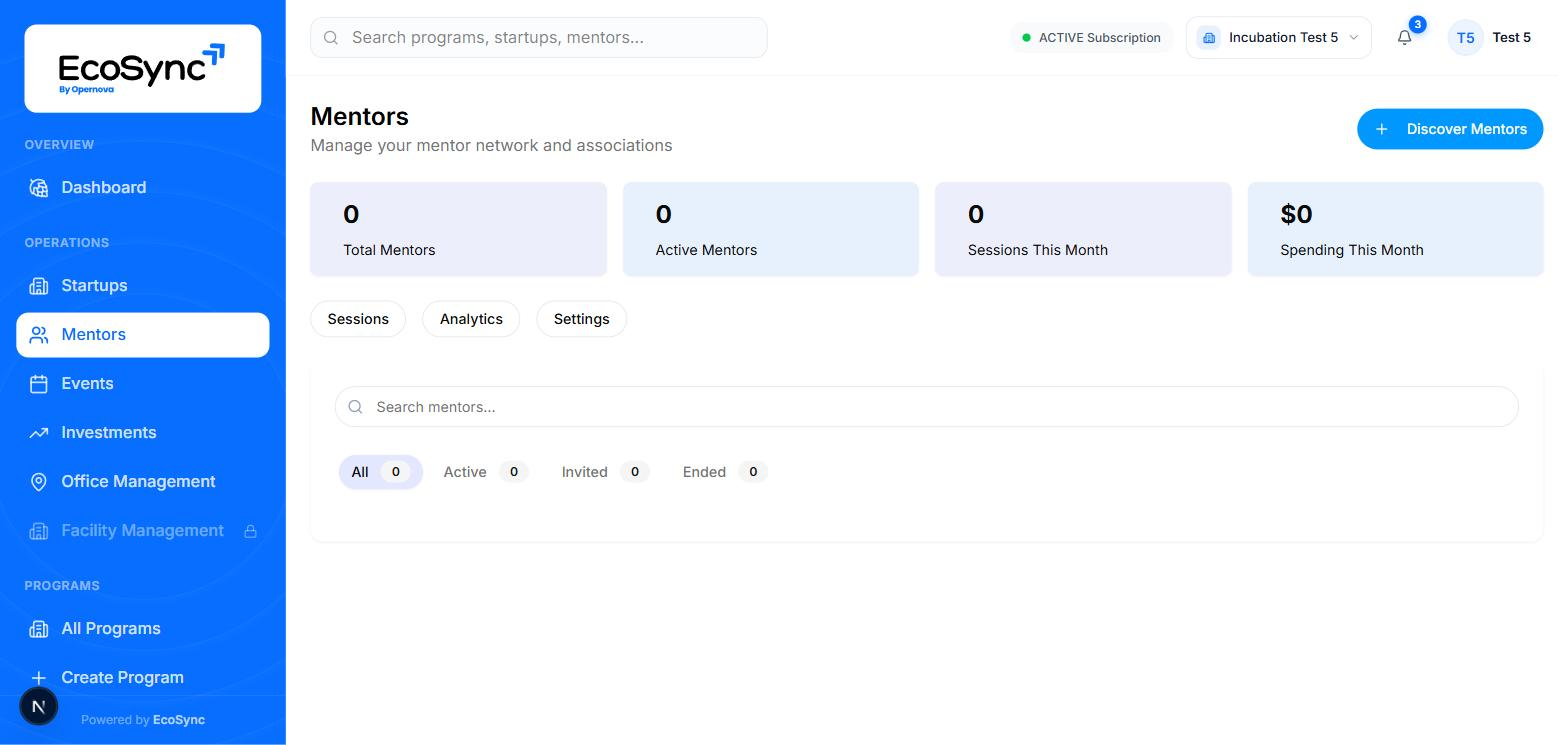Image resolution: width=1558 pixels, height=745 pixels.
Task: Click the Mentors people icon in sidebar
Action: [39, 335]
